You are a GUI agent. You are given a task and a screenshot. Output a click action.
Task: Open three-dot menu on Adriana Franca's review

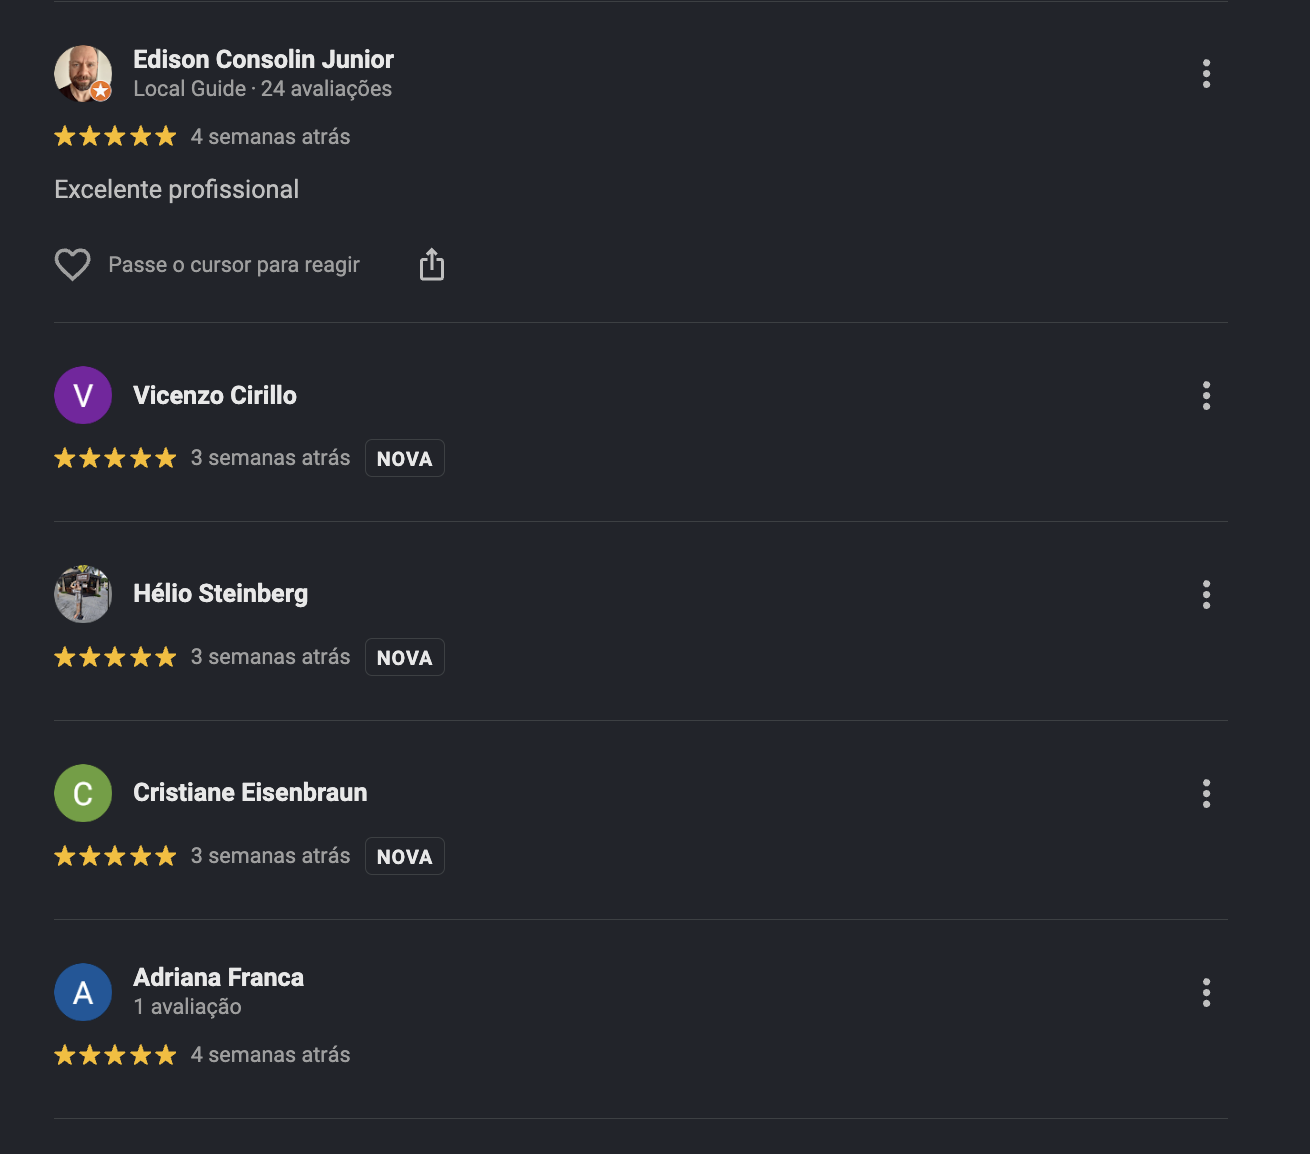pyautogui.click(x=1206, y=992)
